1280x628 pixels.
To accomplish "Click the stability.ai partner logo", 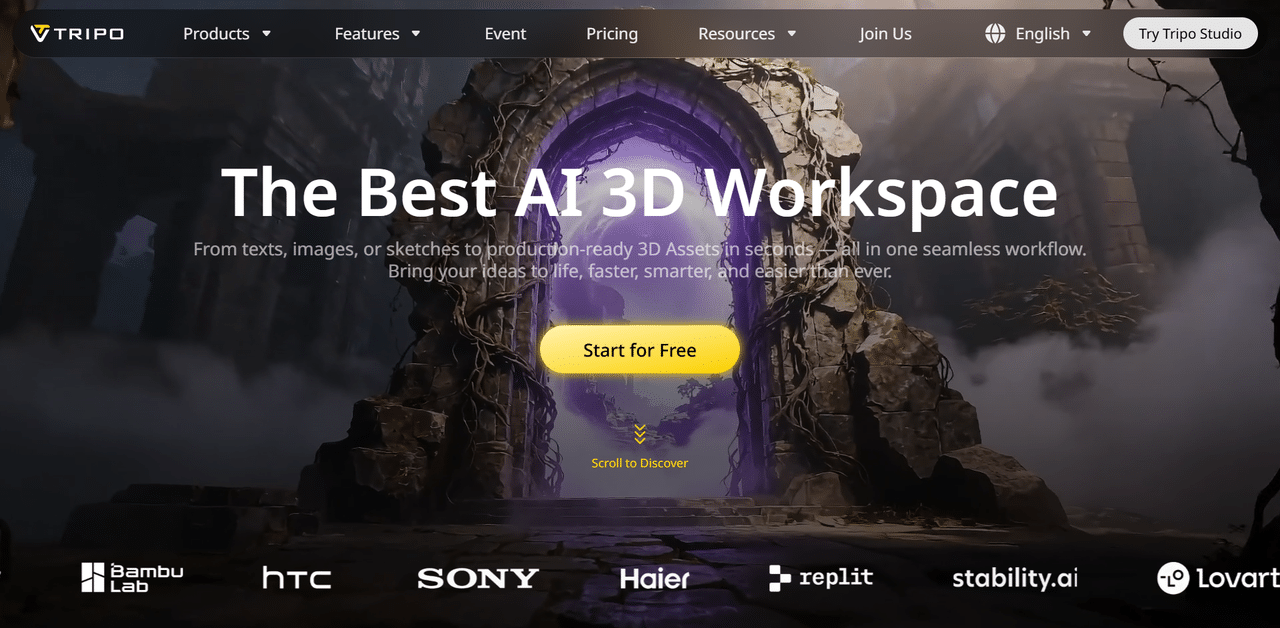I will click(x=1013, y=577).
